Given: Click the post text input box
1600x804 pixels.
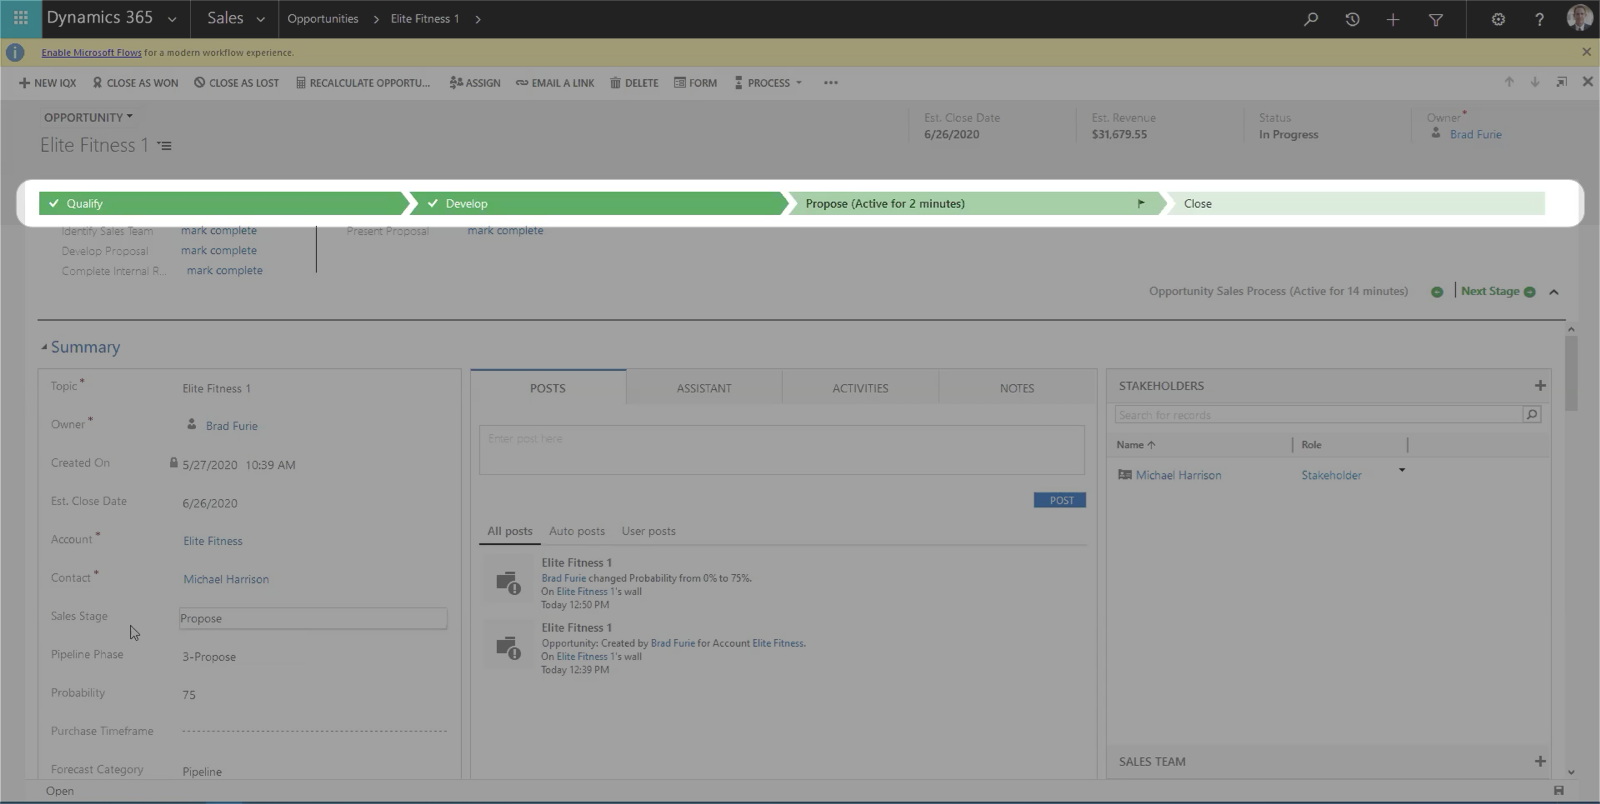Looking at the screenshot, I should pos(782,449).
